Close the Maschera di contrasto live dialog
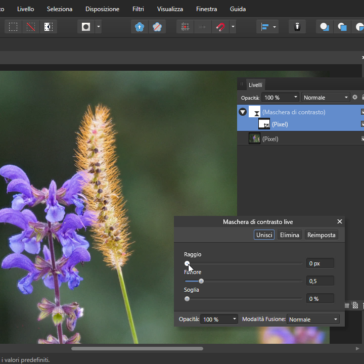This screenshot has height=364, width=364. [x=340, y=222]
